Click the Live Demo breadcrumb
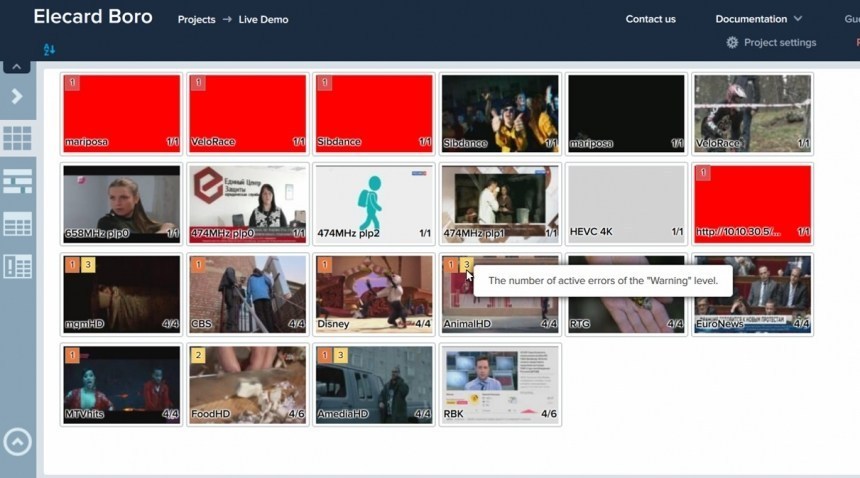This screenshot has width=860, height=478. tap(263, 20)
